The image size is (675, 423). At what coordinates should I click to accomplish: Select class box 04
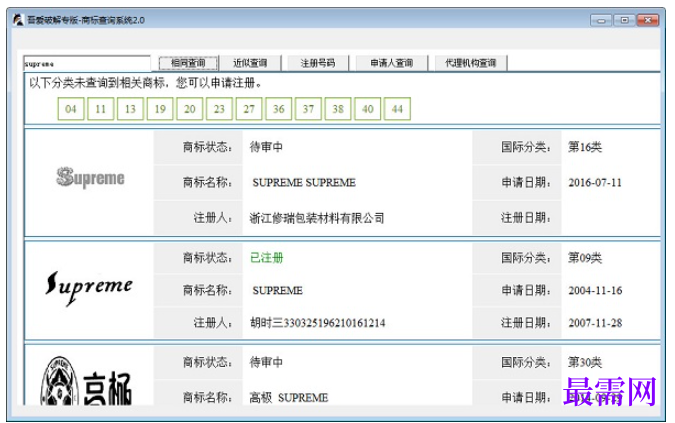click(71, 109)
